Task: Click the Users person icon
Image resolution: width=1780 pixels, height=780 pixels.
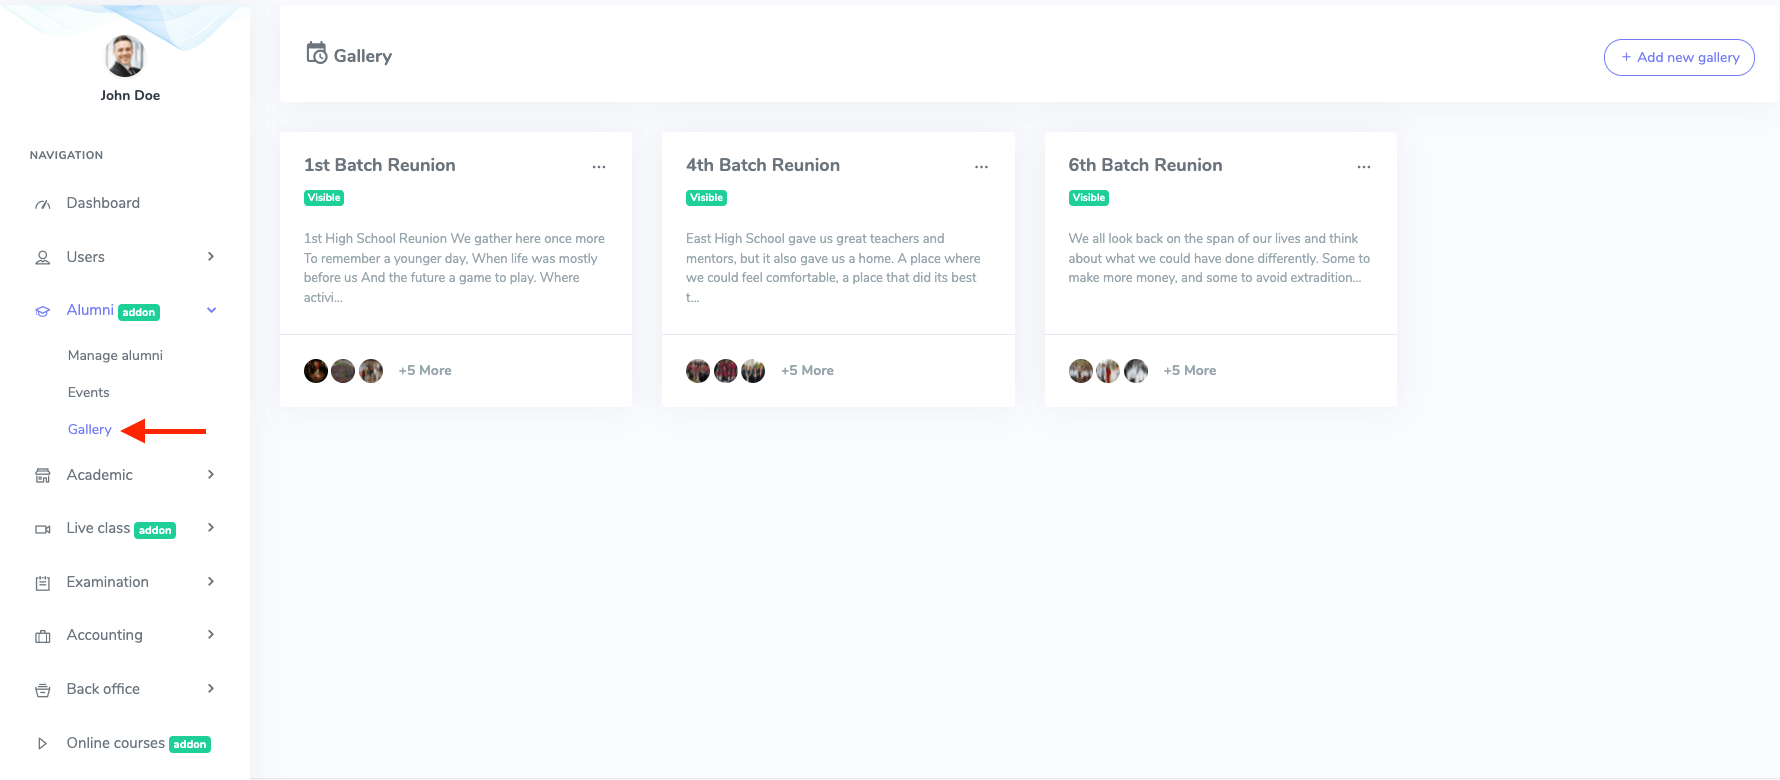Action: tap(43, 258)
